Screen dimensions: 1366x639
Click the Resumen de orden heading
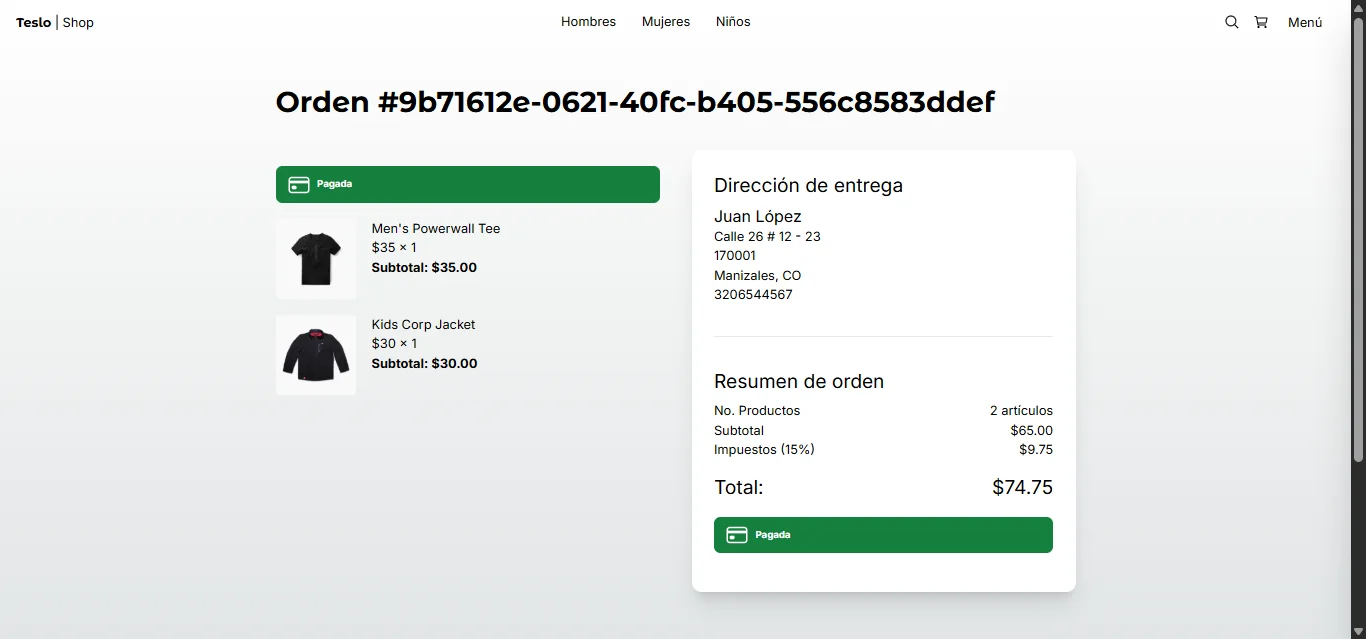click(x=799, y=381)
